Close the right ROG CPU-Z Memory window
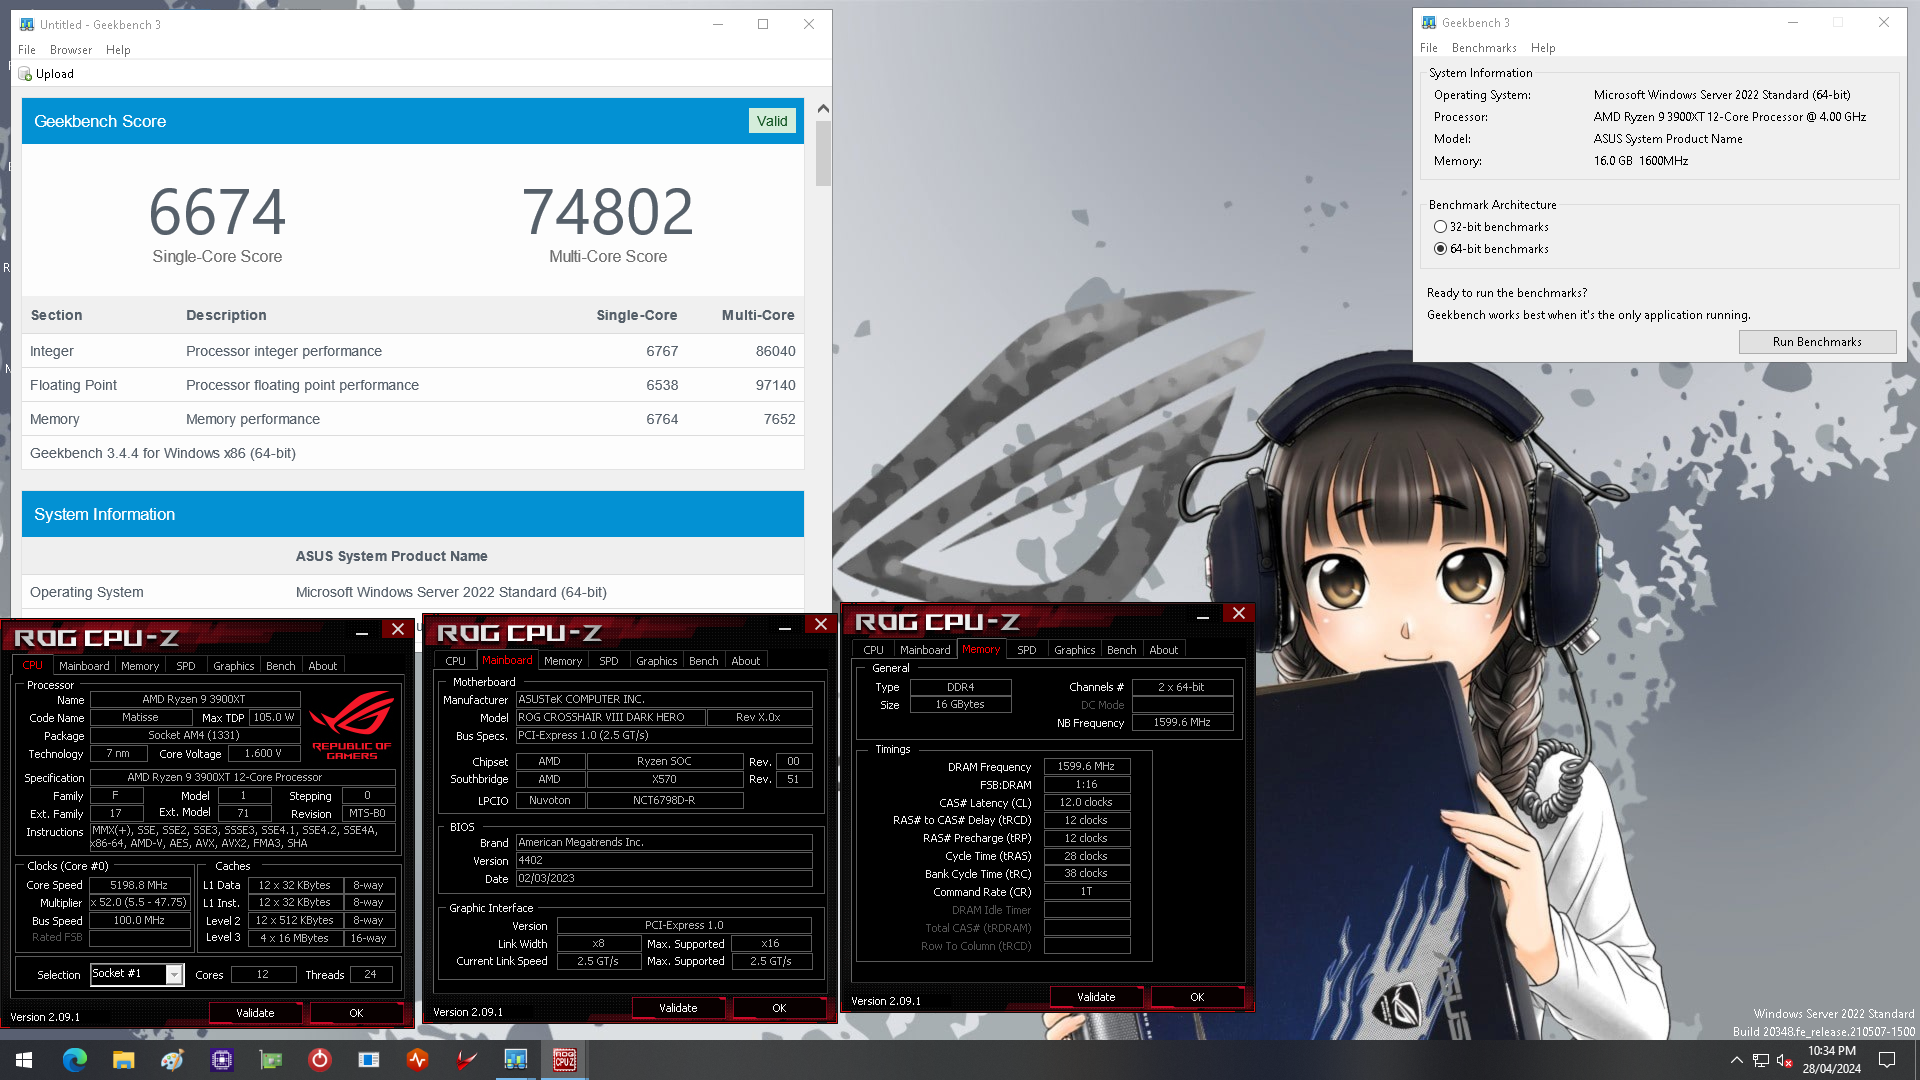The width and height of the screenshot is (1920, 1080). pyautogui.click(x=1238, y=613)
